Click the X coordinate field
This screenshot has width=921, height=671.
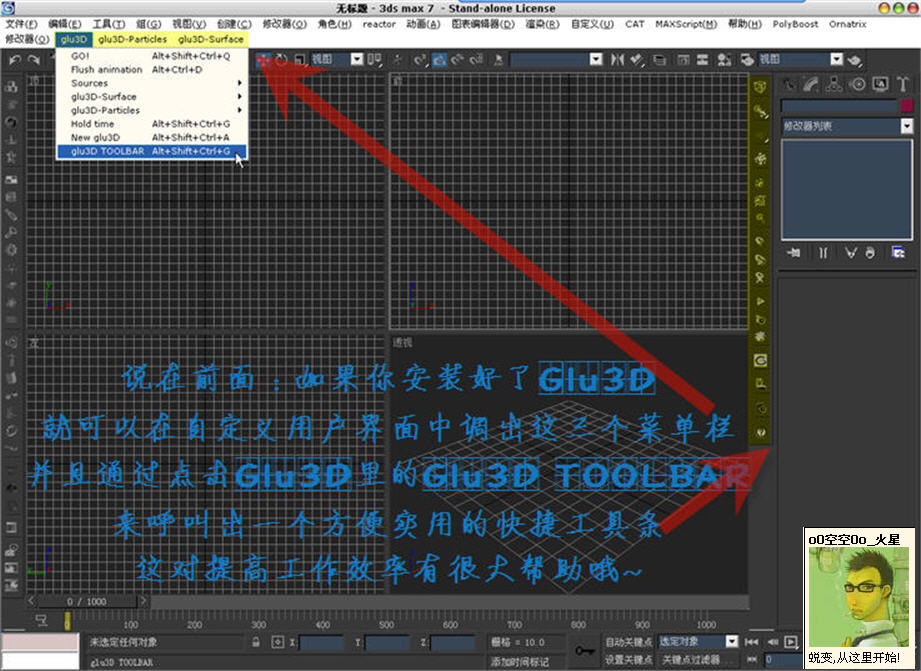321,642
